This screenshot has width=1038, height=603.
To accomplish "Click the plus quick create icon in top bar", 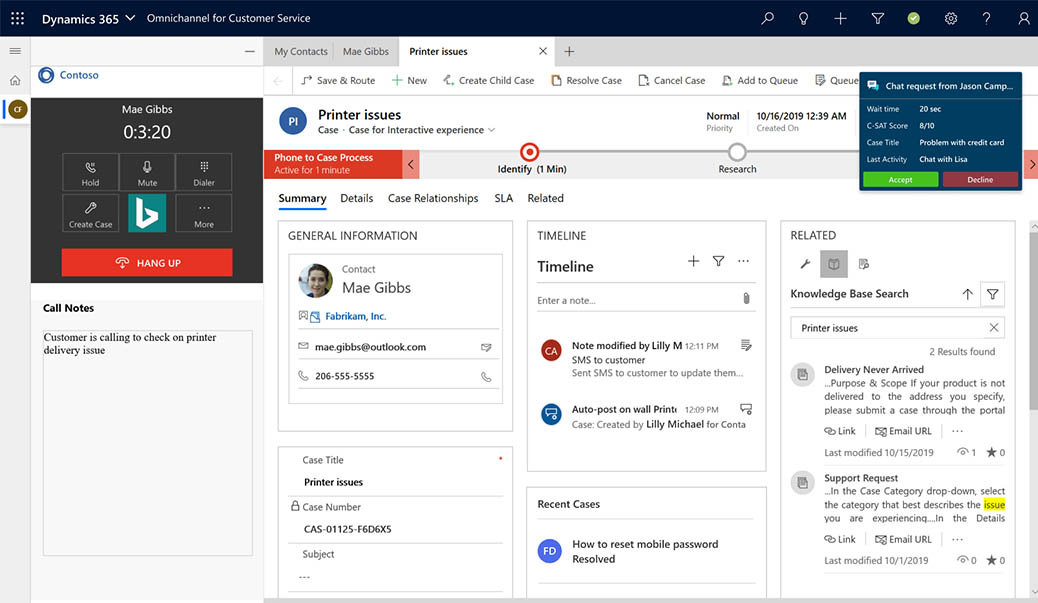I will [840, 19].
